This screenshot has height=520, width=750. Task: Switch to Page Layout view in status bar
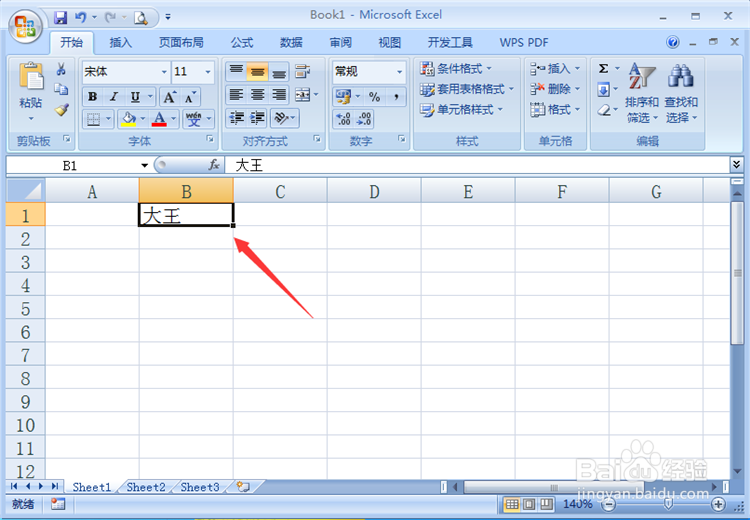(529, 504)
